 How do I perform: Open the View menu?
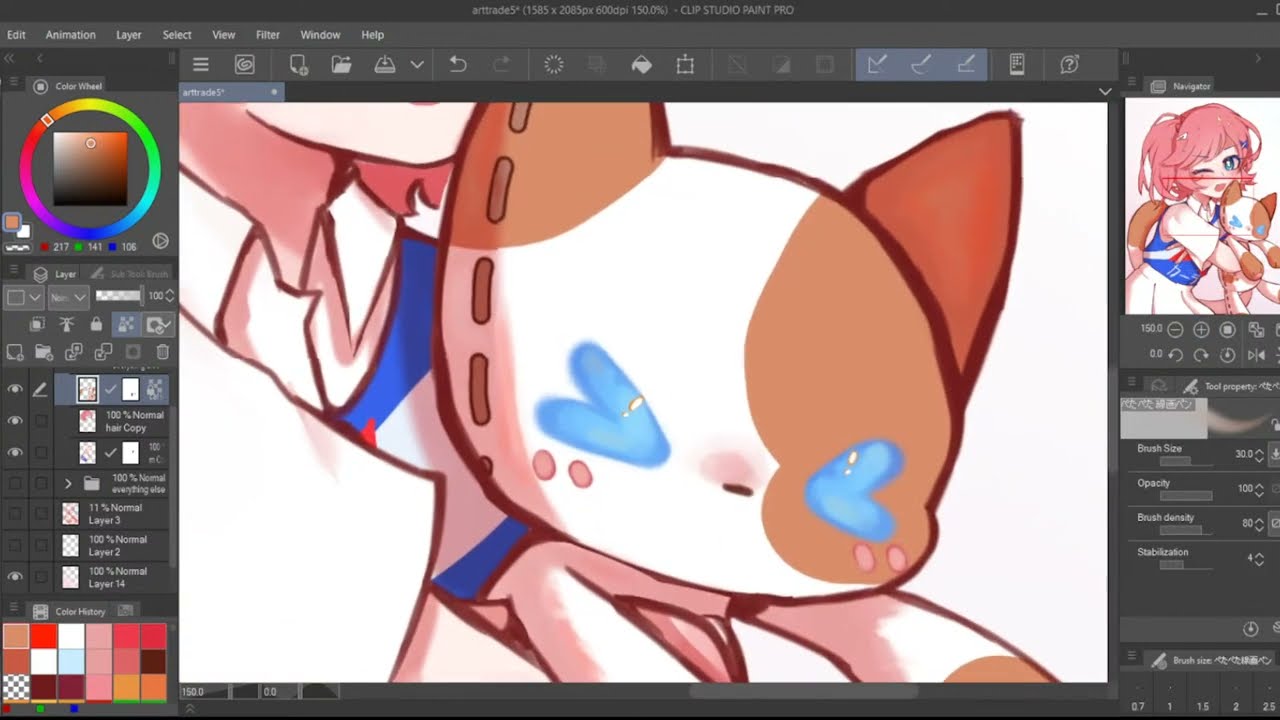224,35
